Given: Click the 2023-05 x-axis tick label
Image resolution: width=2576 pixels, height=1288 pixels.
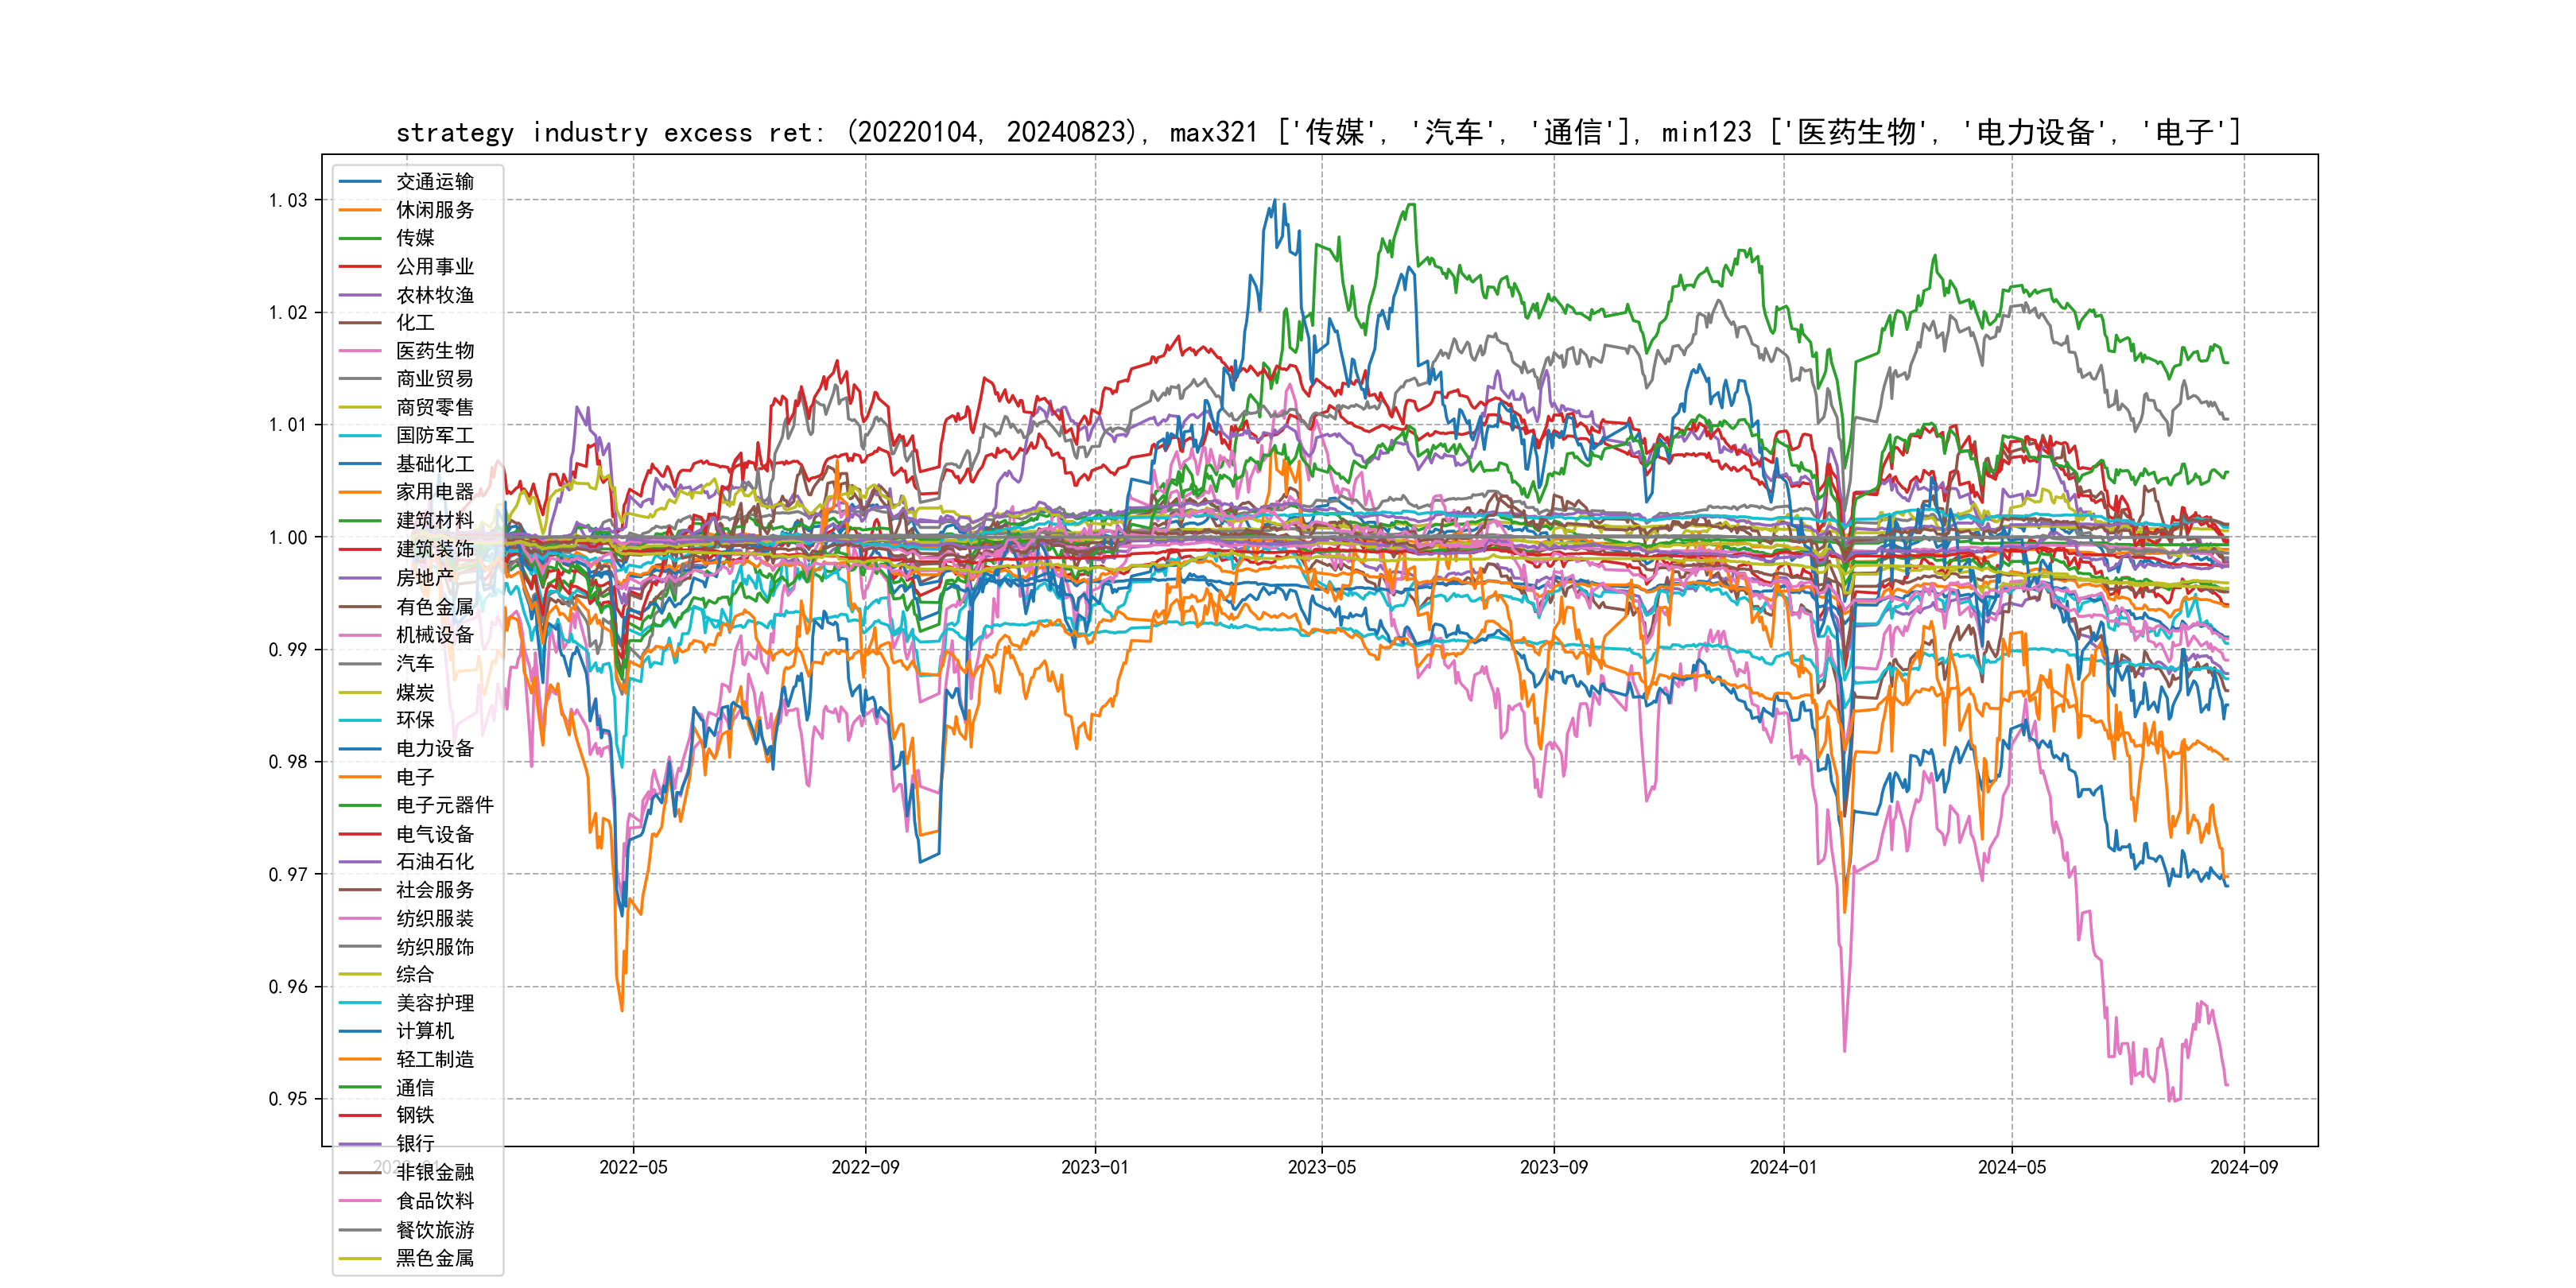Looking at the screenshot, I should point(1321,1167).
